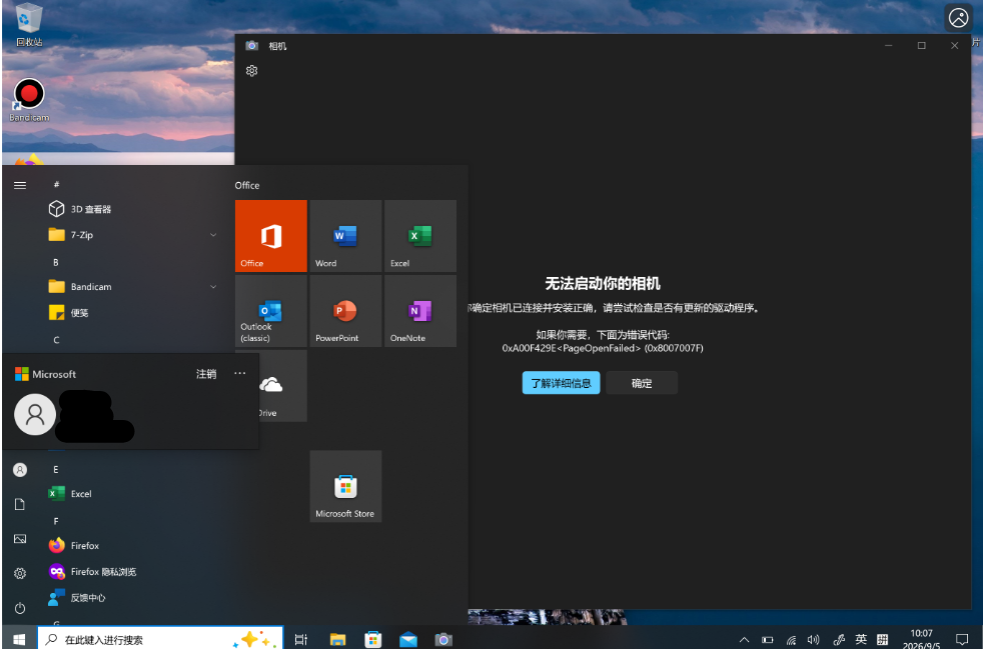
Task: Open the Camera app settings gear
Action: coord(251,71)
